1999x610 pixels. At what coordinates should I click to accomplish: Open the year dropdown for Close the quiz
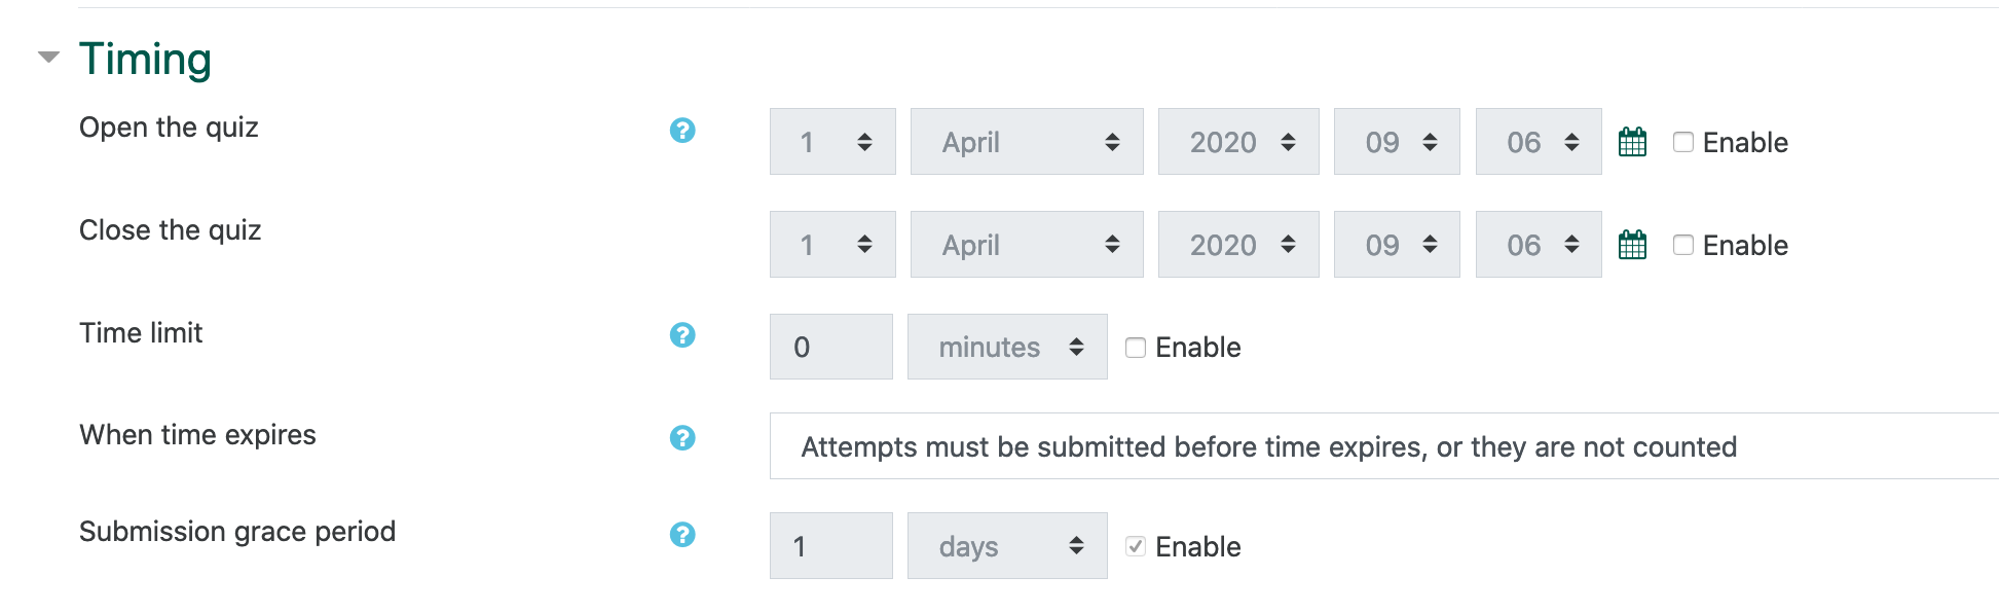(1238, 243)
